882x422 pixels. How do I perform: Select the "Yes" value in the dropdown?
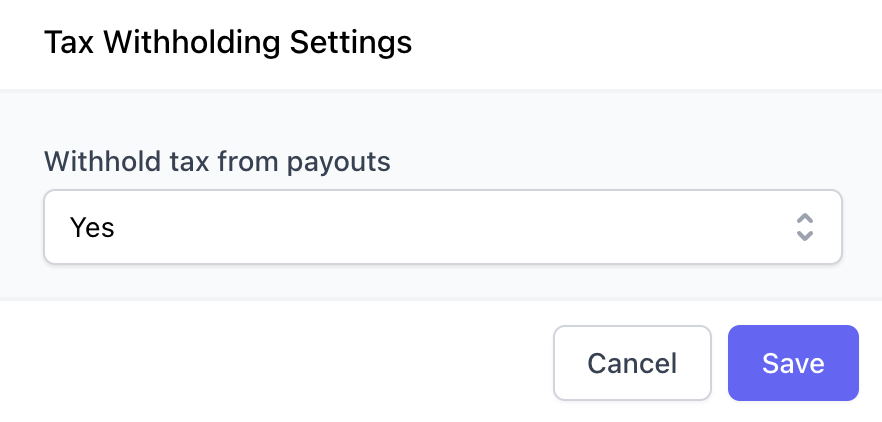(92, 227)
